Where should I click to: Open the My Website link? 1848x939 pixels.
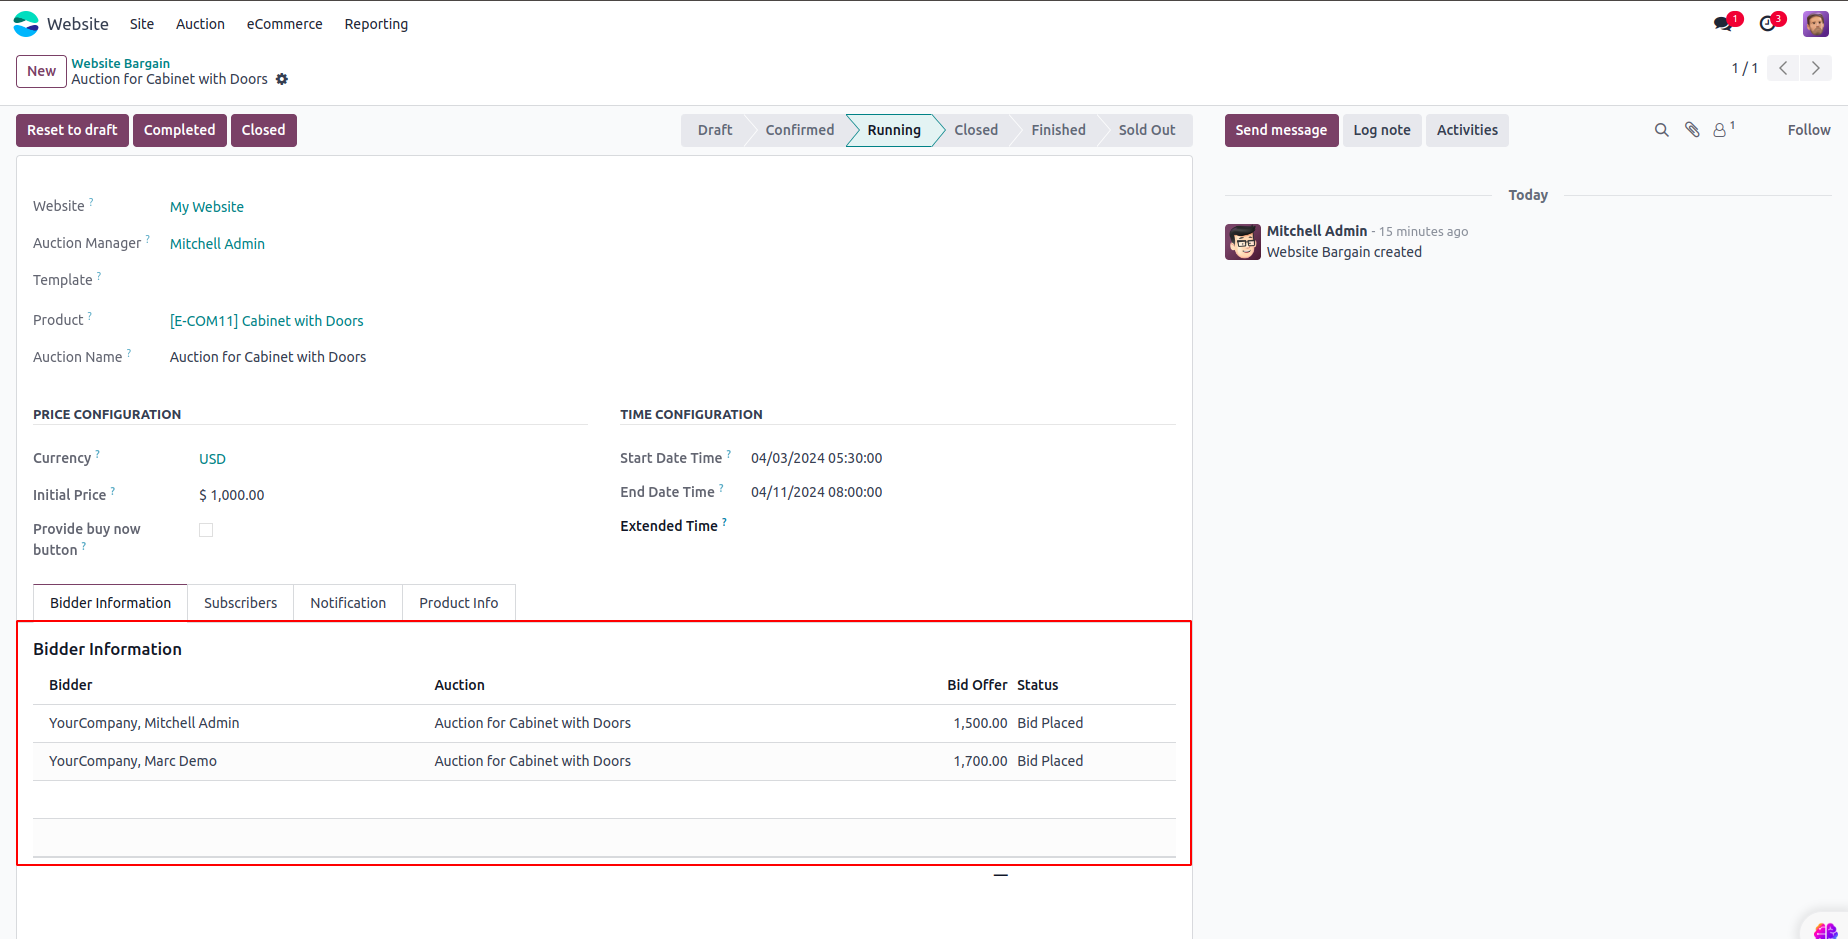(x=207, y=207)
